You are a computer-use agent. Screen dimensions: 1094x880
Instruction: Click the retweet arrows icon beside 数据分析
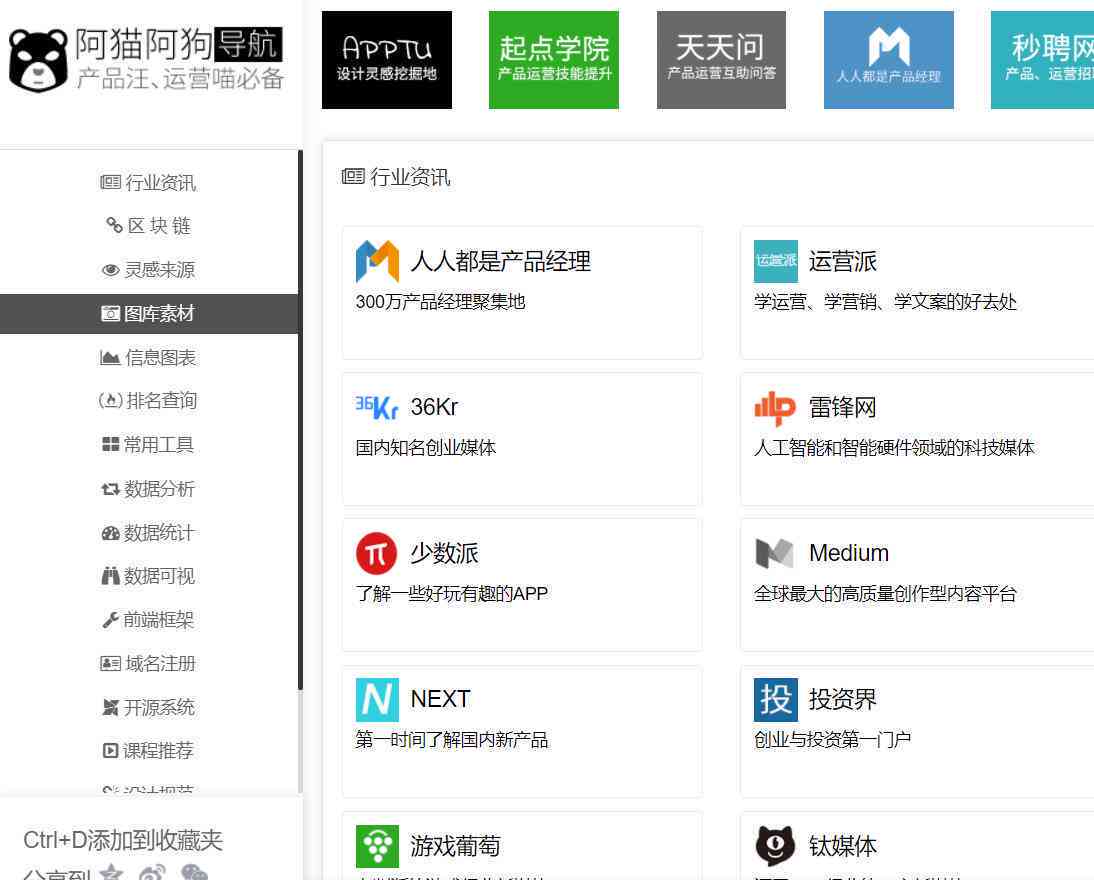point(110,490)
